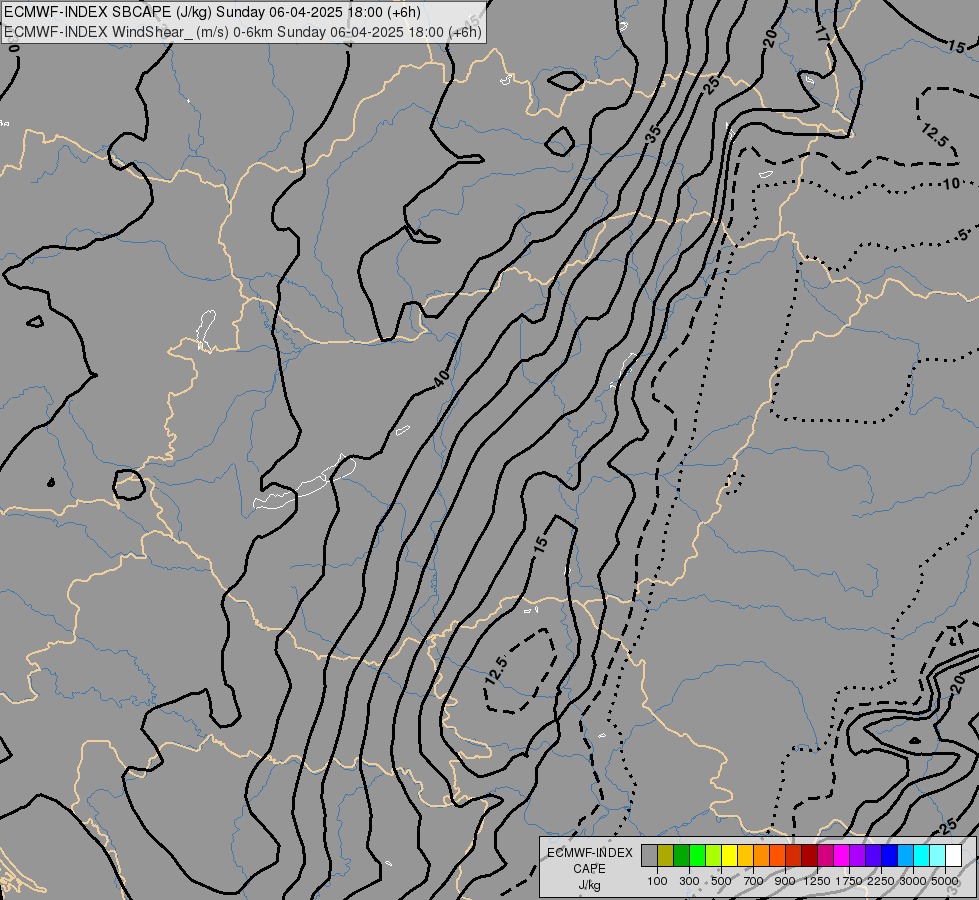This screenshot has height=900, width=979.
Task: Click the WindShear 0-6km title line
Action: coord(243,32)
